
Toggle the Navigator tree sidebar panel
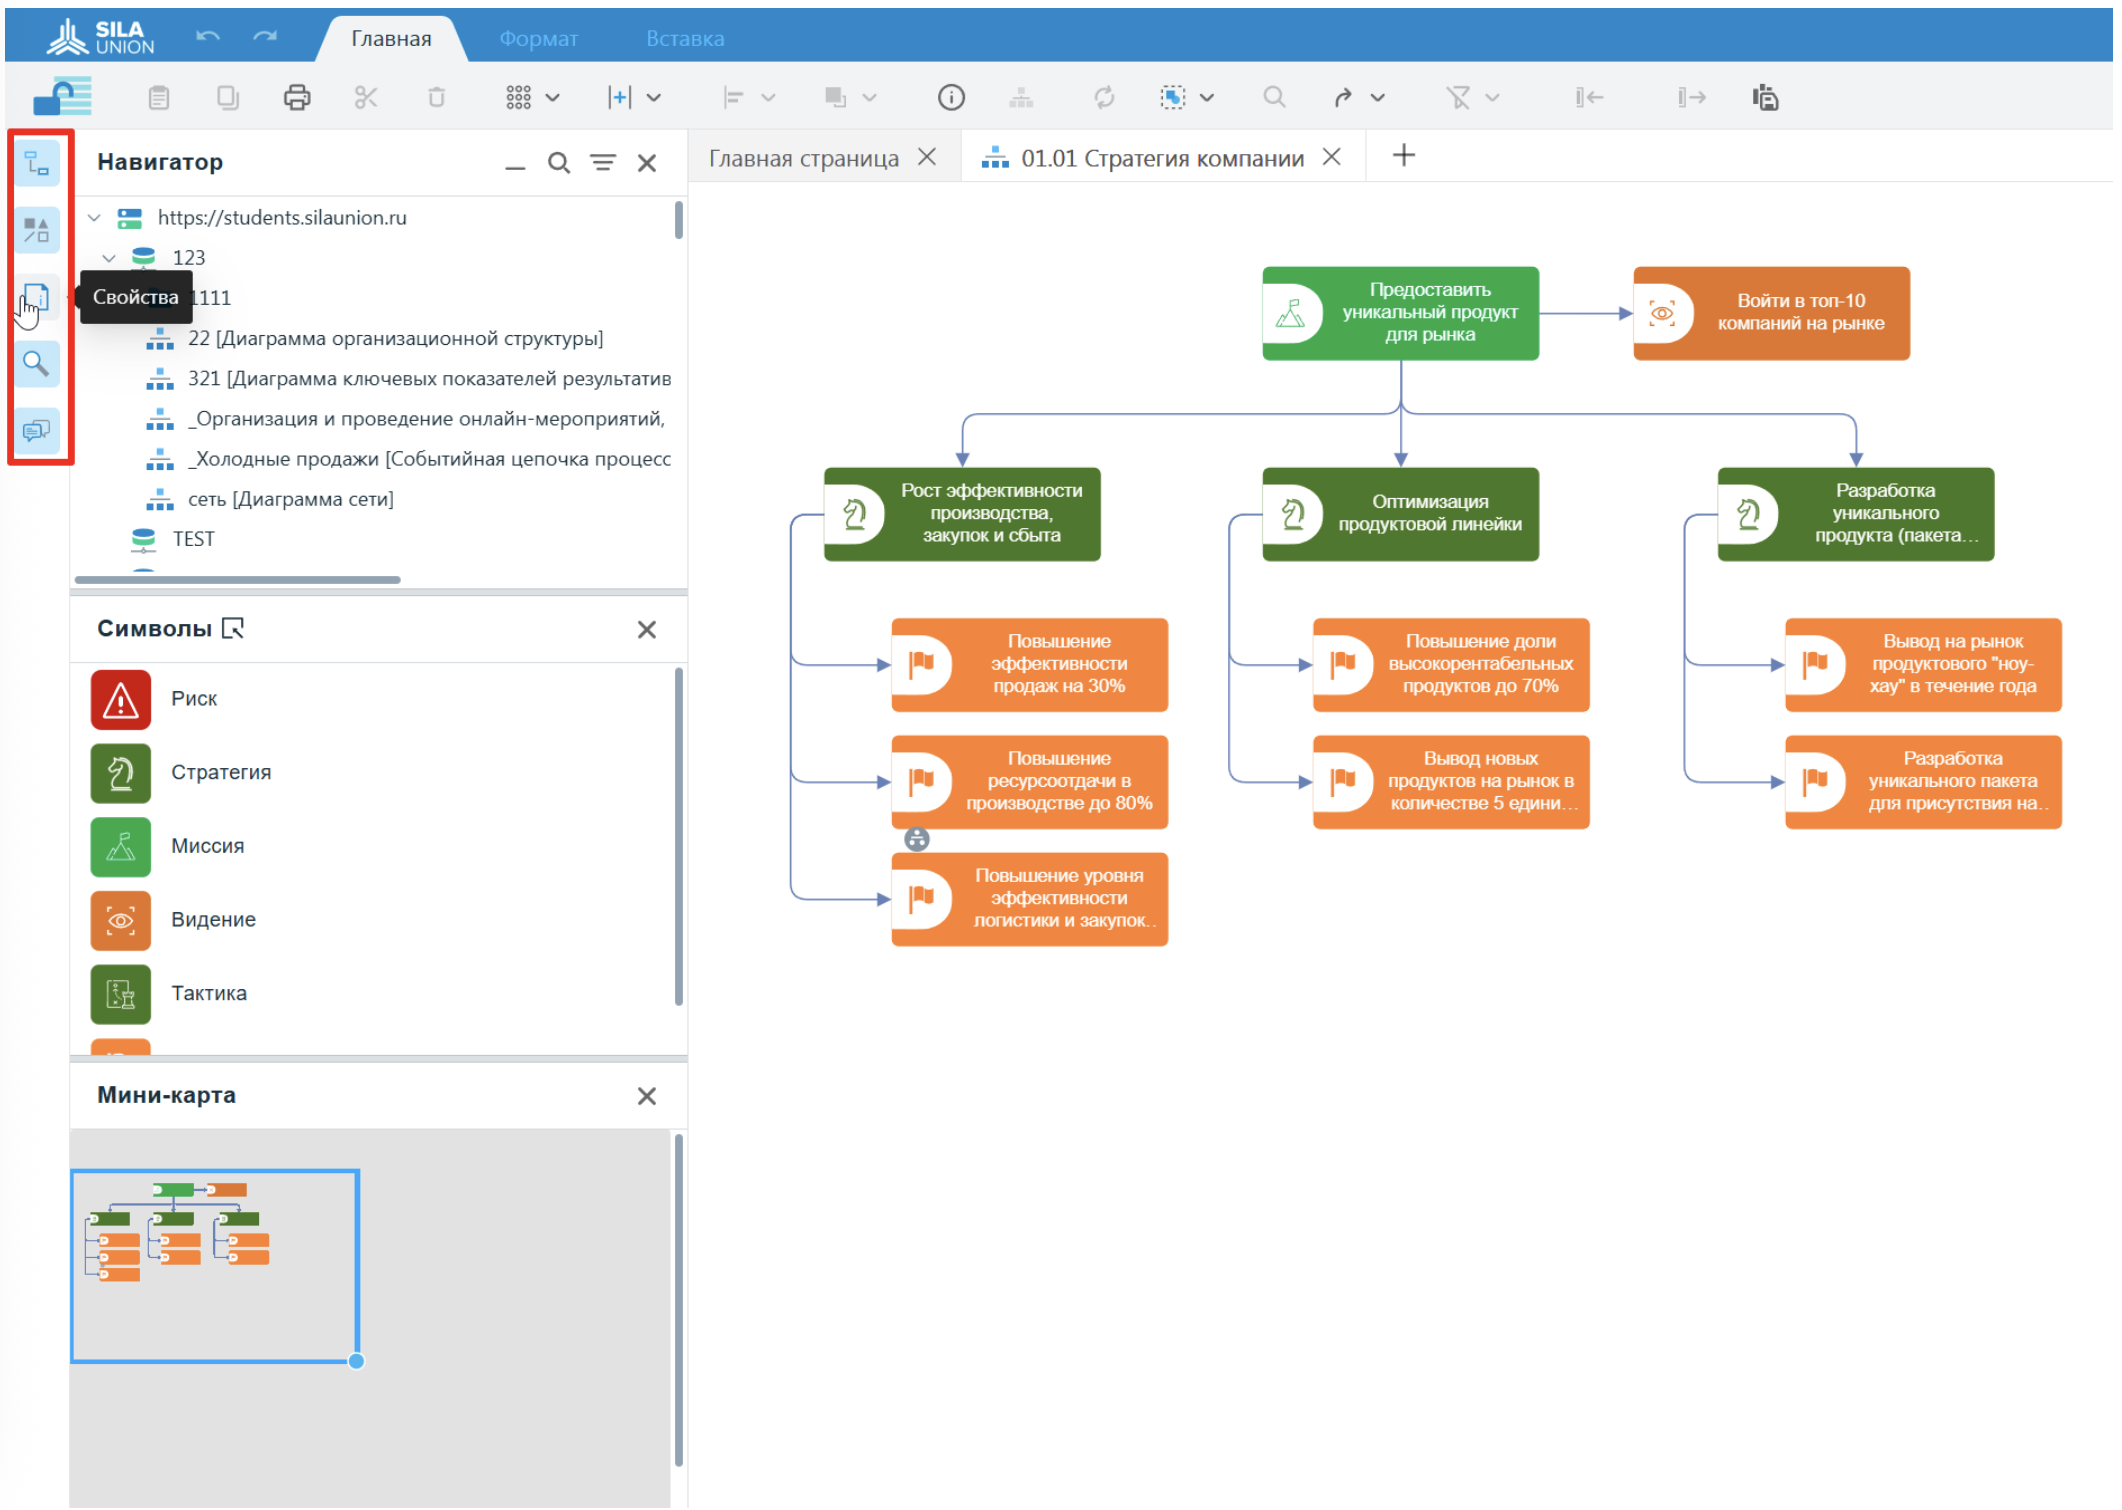tap(37, 163)
